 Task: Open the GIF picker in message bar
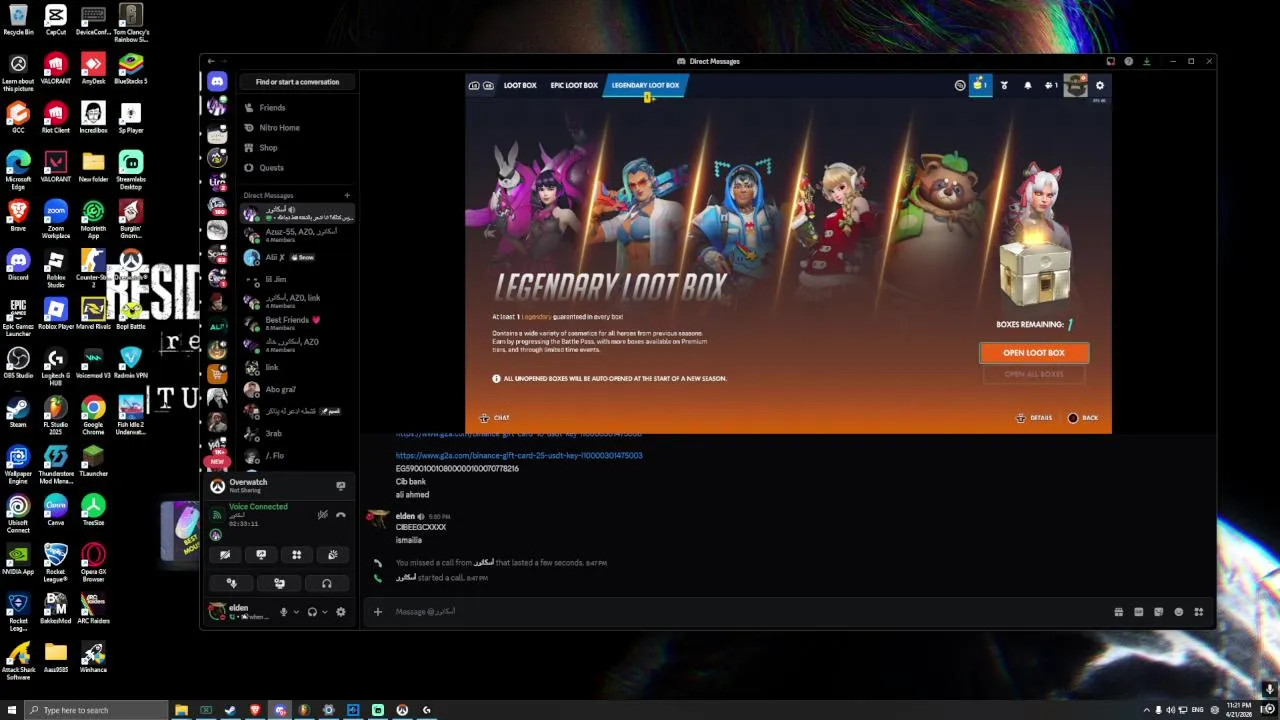pos(1139,612)
